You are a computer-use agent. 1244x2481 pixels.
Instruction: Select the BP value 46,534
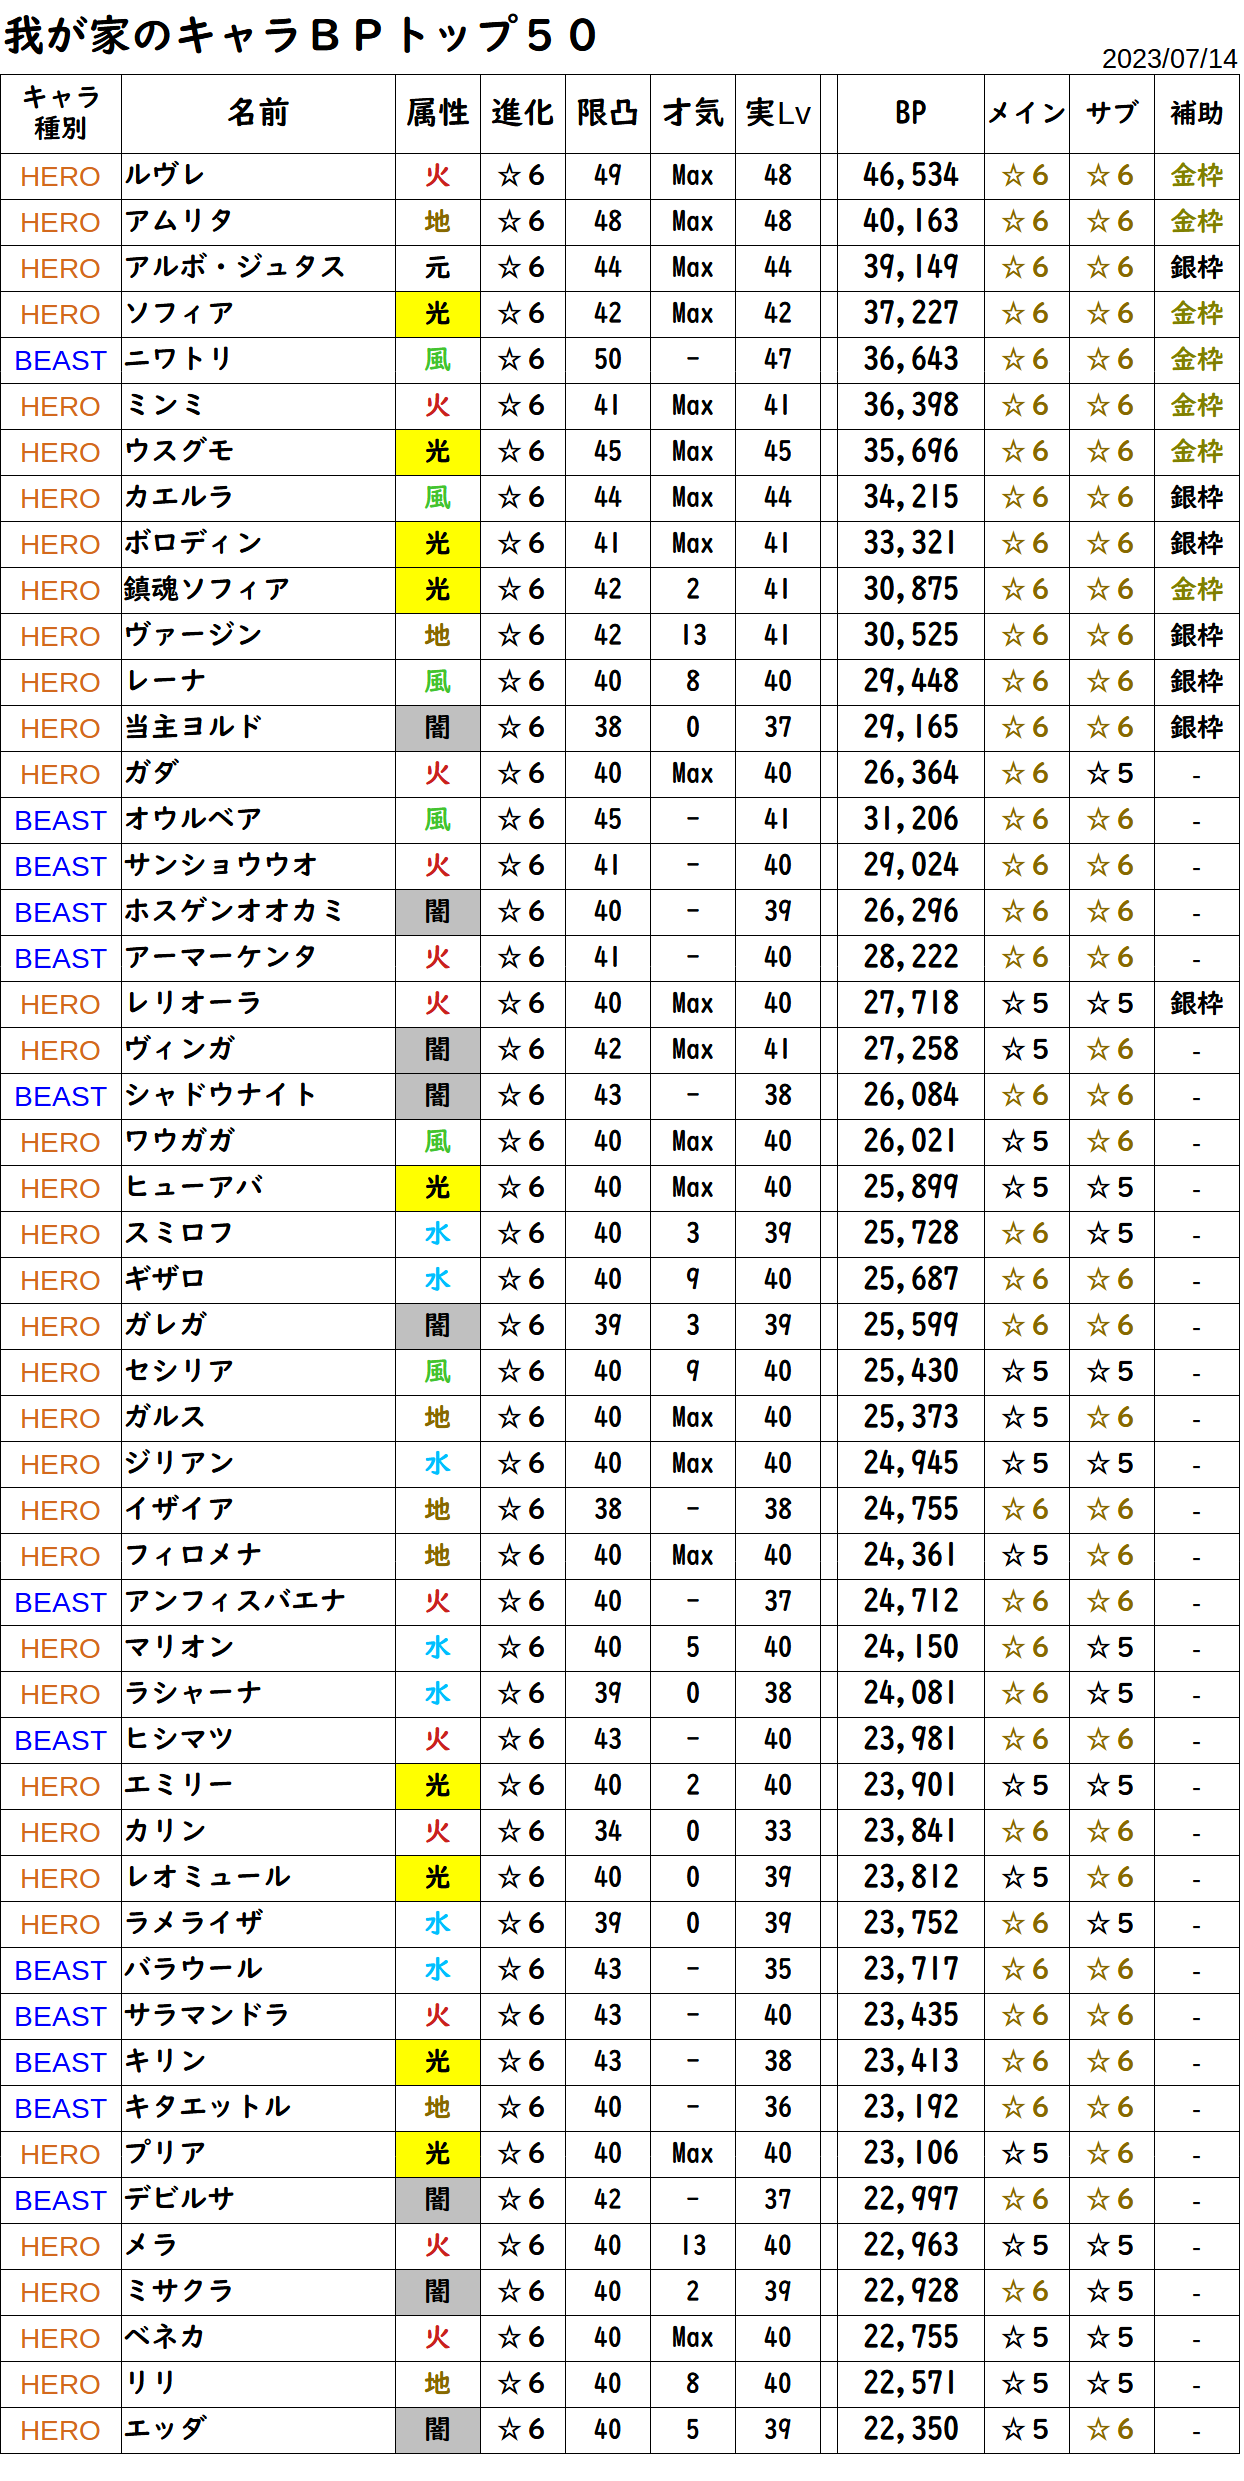click(x=910, y=175)
